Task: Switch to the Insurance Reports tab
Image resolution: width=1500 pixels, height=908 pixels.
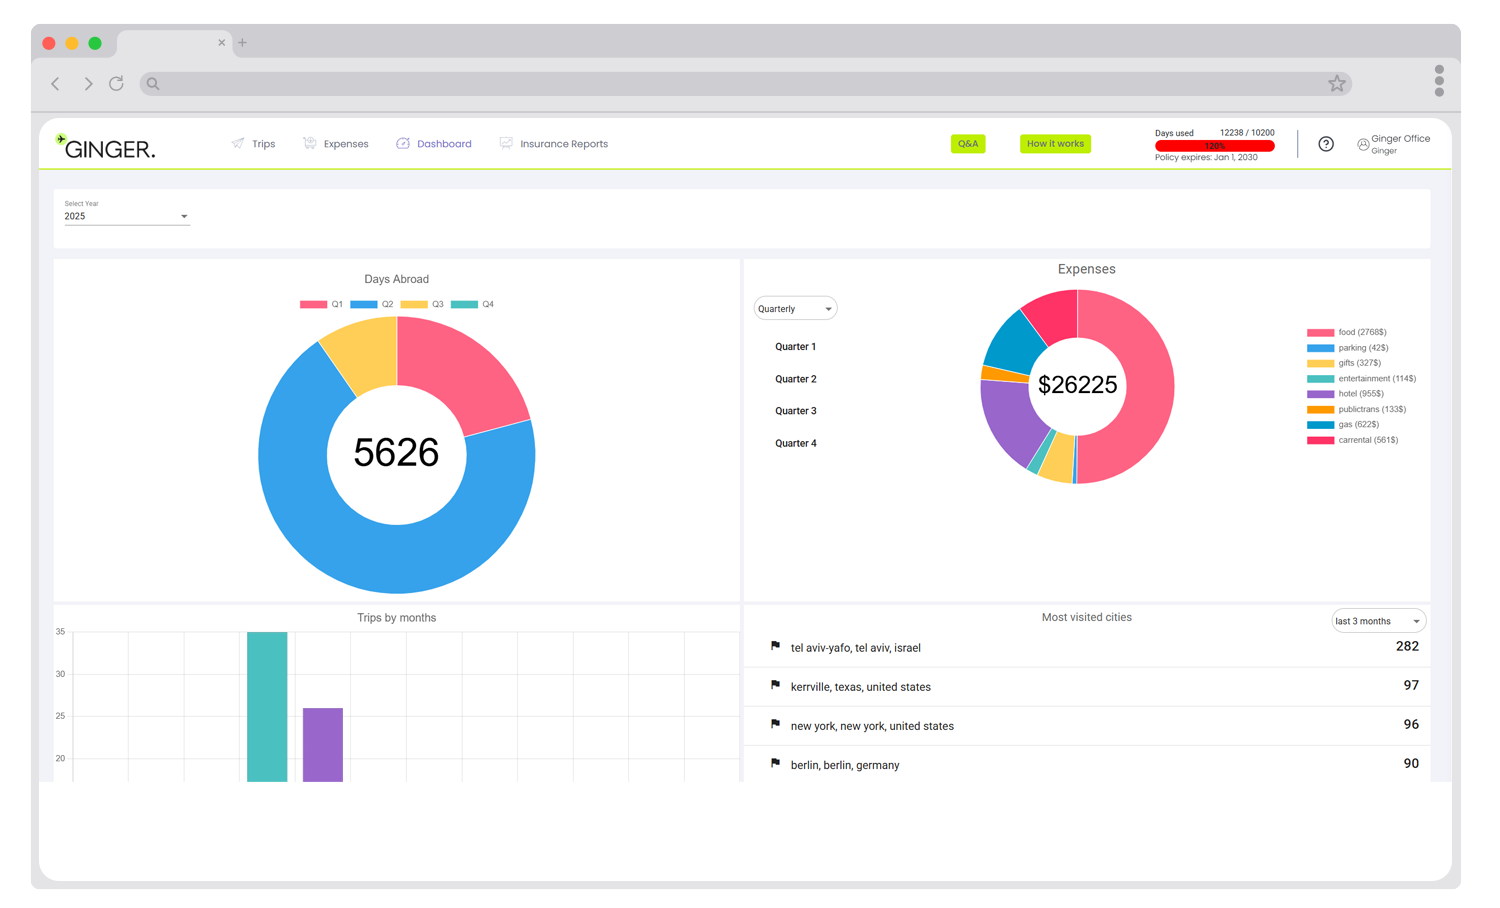Action: (x=554, y=144)
